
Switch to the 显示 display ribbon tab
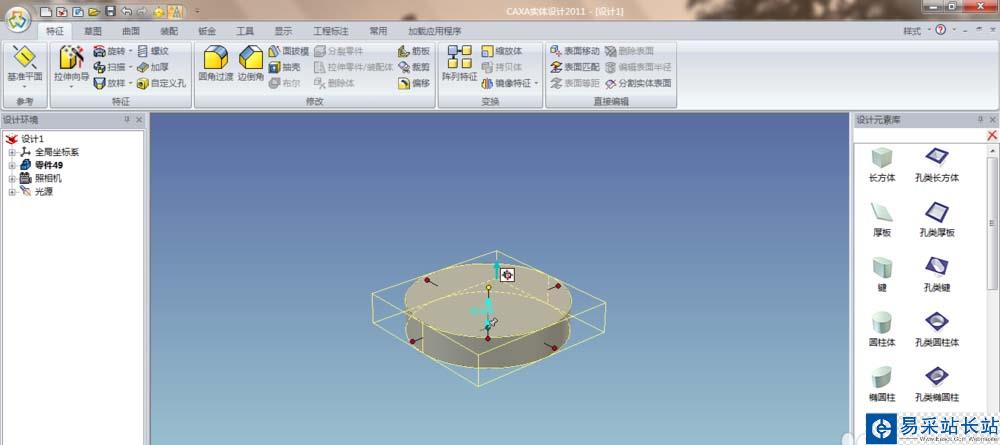pyautogui.click(x=283, y=31)
